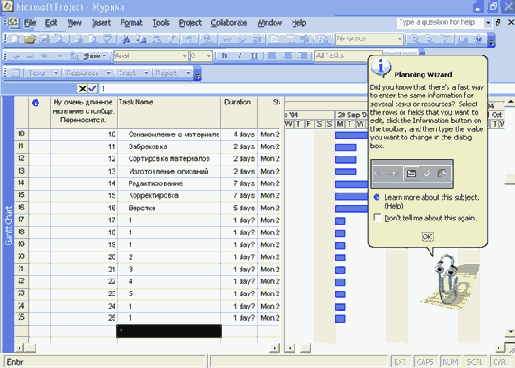Click the Bold formatting icon
This screenshot has height=368, width=515.
click(x=224, y=56)
